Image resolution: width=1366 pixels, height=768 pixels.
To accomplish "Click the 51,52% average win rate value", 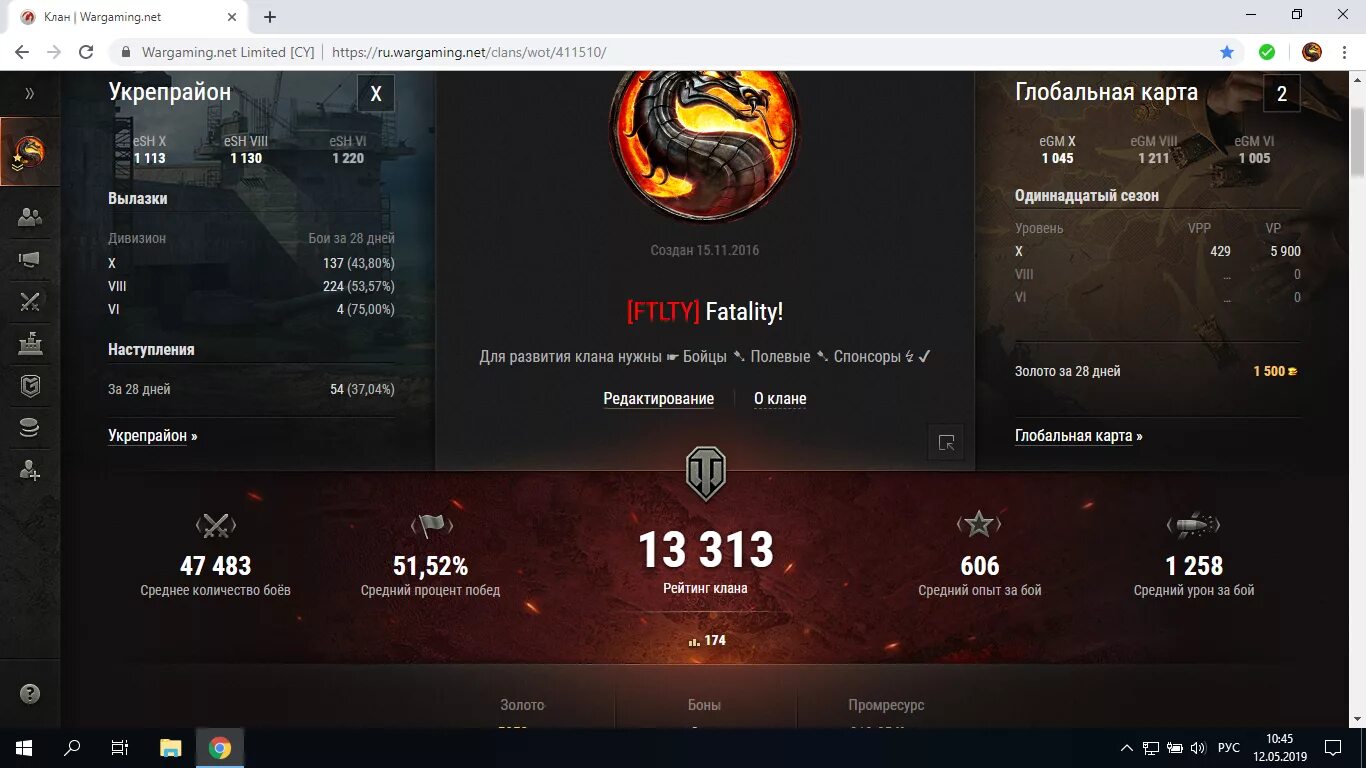I will 430,566.
